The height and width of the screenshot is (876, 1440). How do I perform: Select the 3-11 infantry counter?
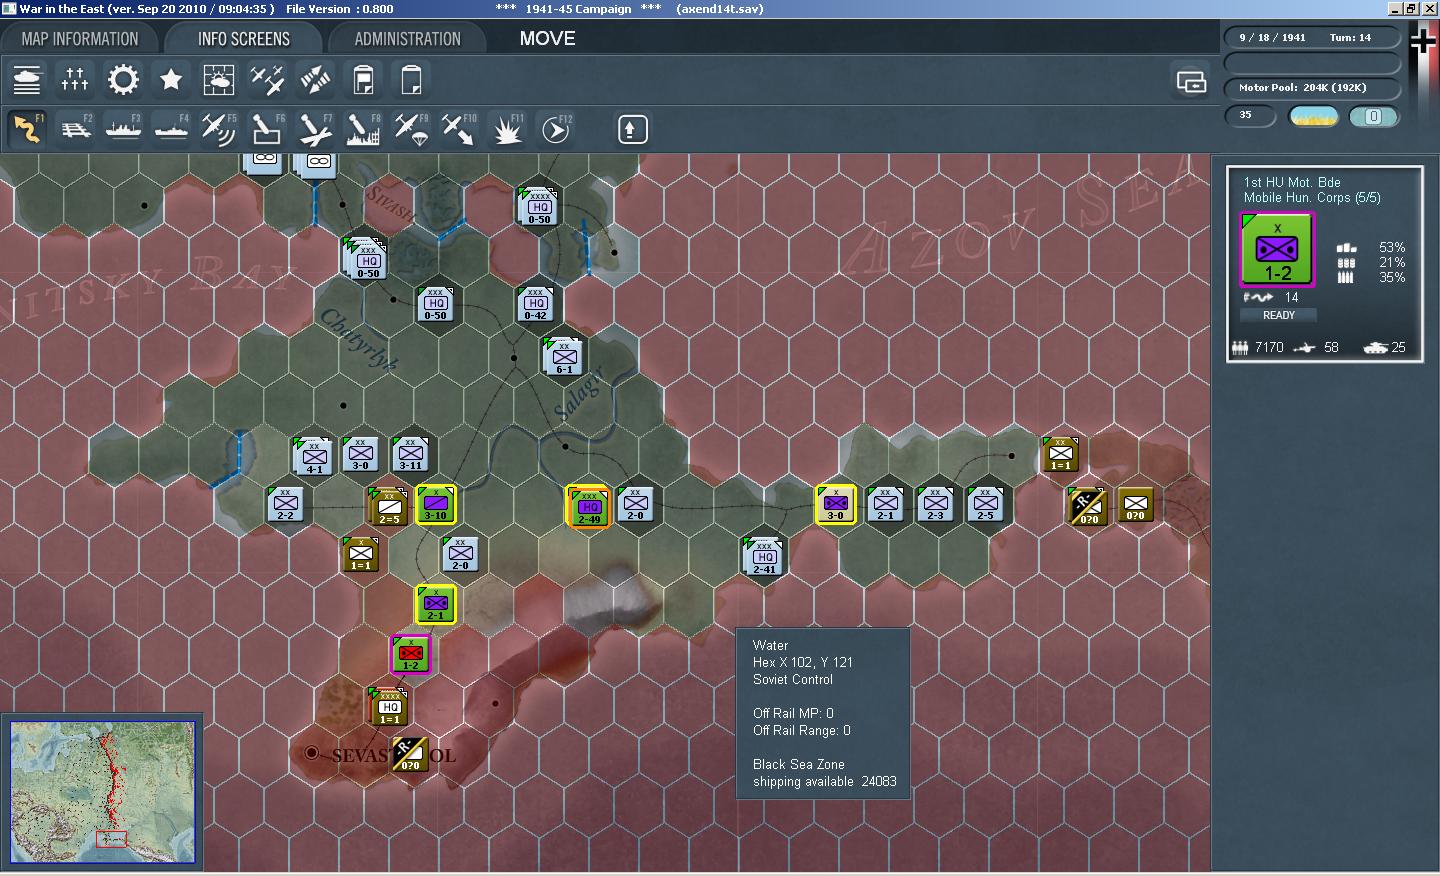[x=411, y=455]
